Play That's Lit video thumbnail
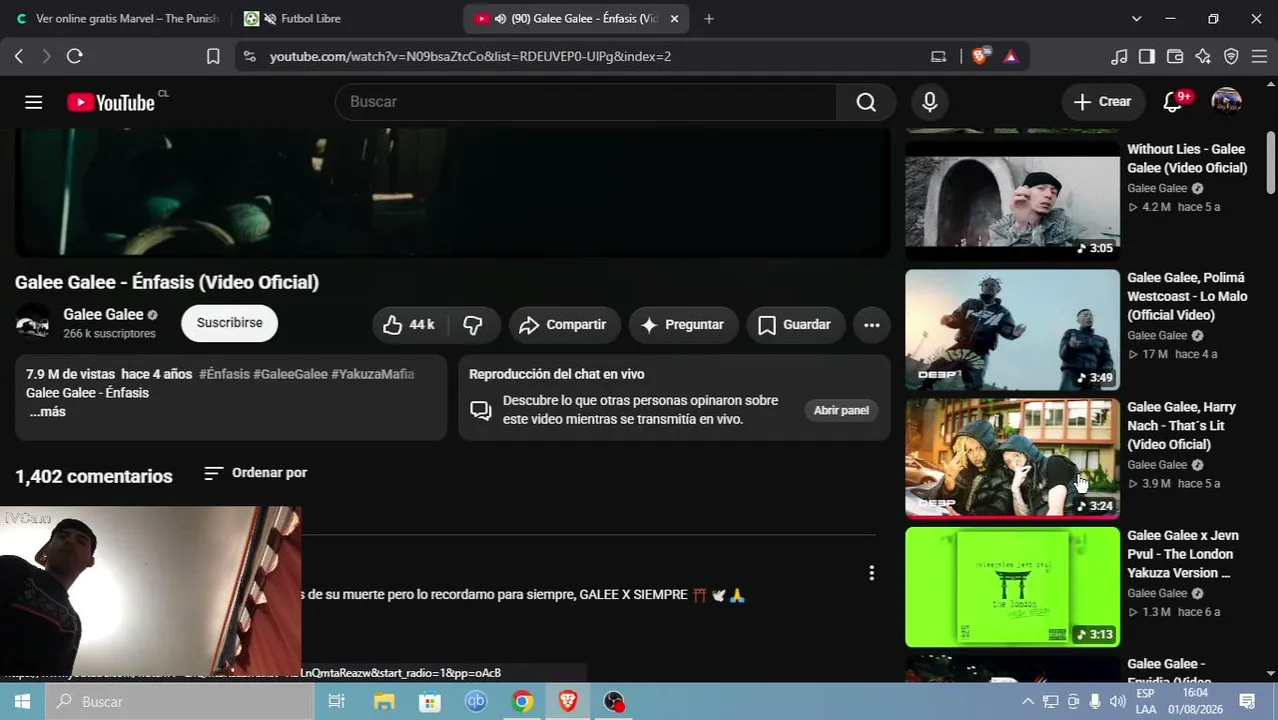Screen dimensions: 1278x720 [1012, 458]
